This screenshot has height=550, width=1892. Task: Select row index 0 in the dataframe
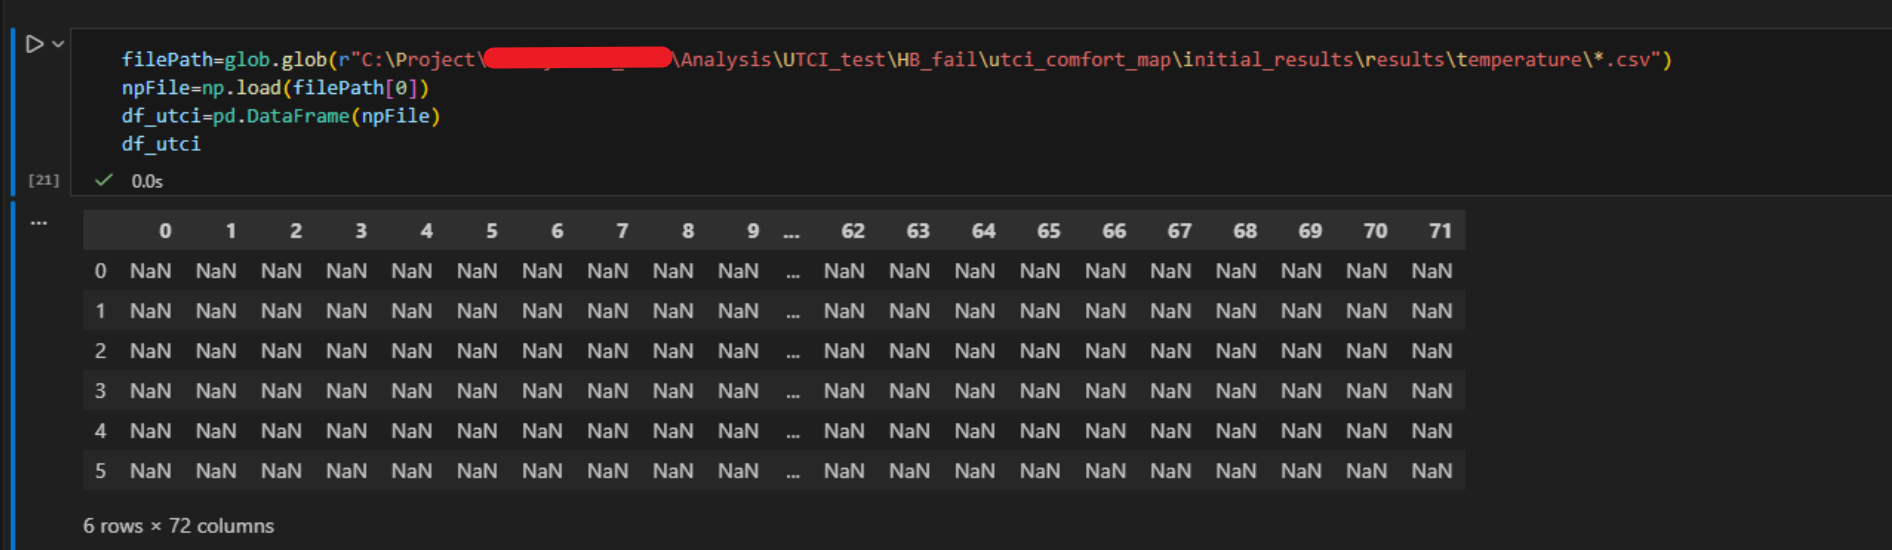(100, 271)
